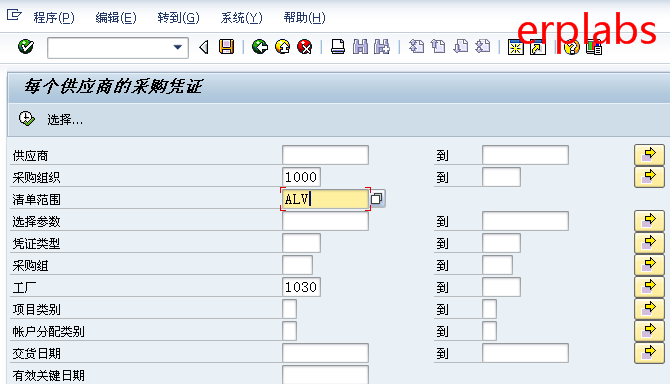
Task: Click the yellow Exit icon
Action: click(x=282, y=47)
